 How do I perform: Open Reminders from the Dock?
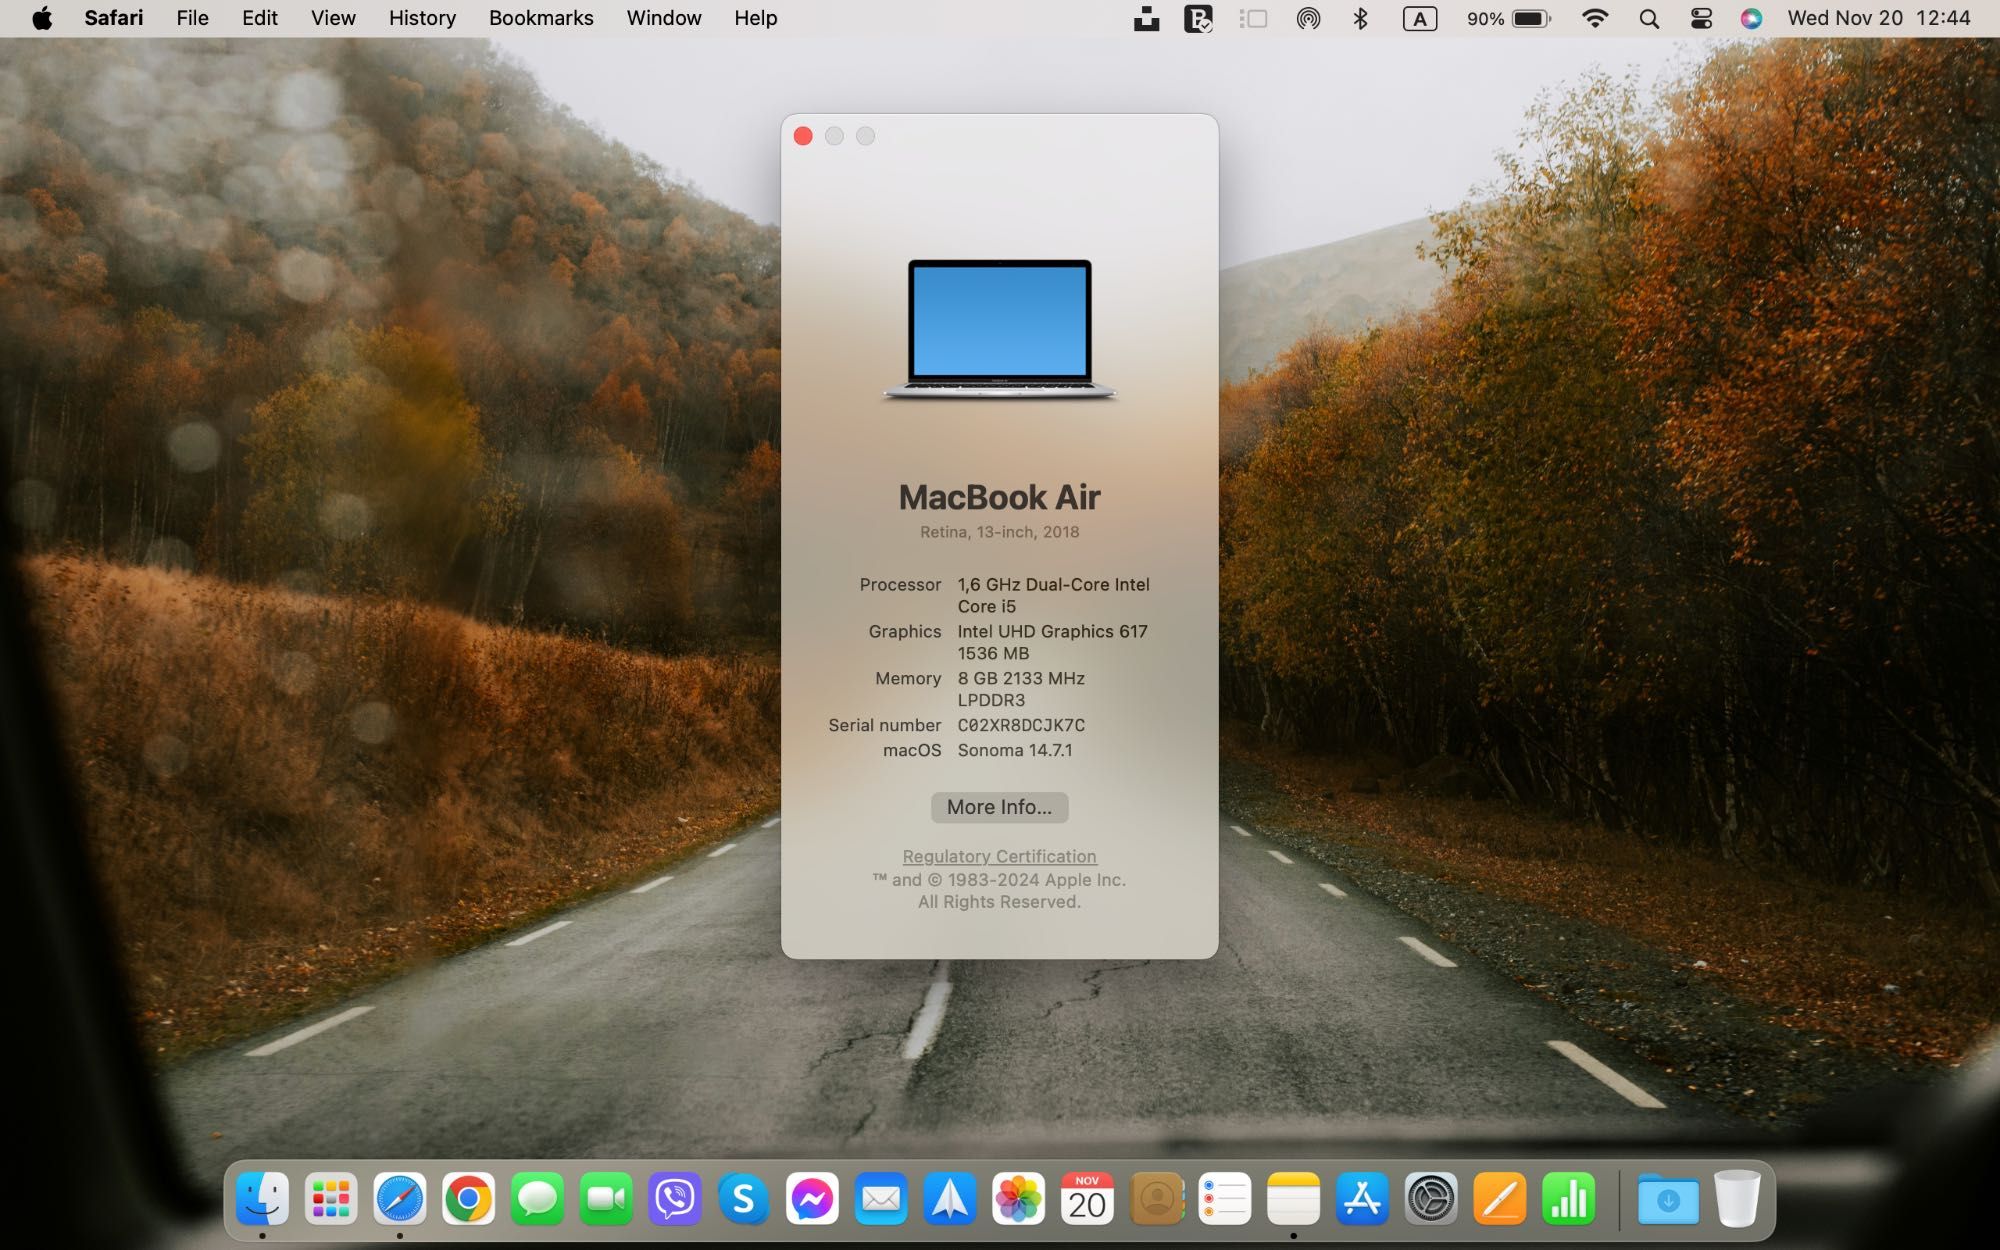(x=1224, y=1198)
